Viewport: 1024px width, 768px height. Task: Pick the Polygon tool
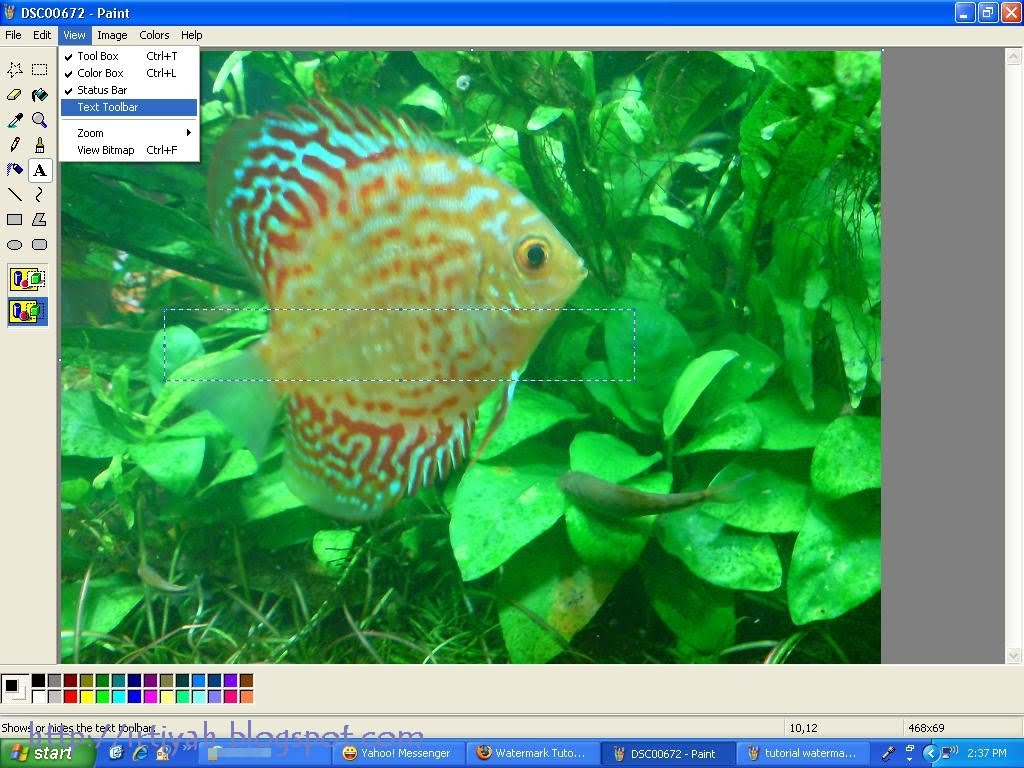pos(39,219)
